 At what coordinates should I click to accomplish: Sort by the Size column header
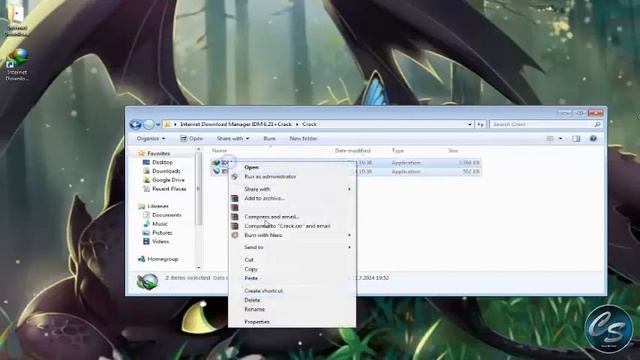coord(453,151)
